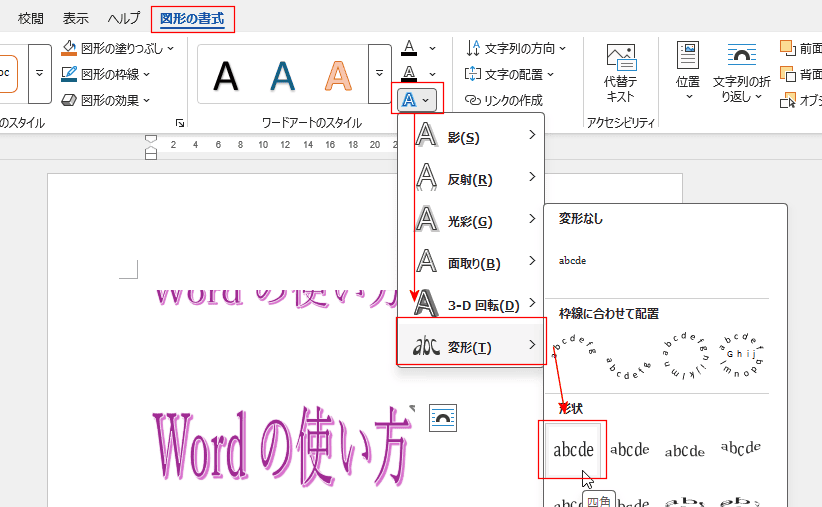
Task: Select the 変形なし abcde option
Action: 572,261
